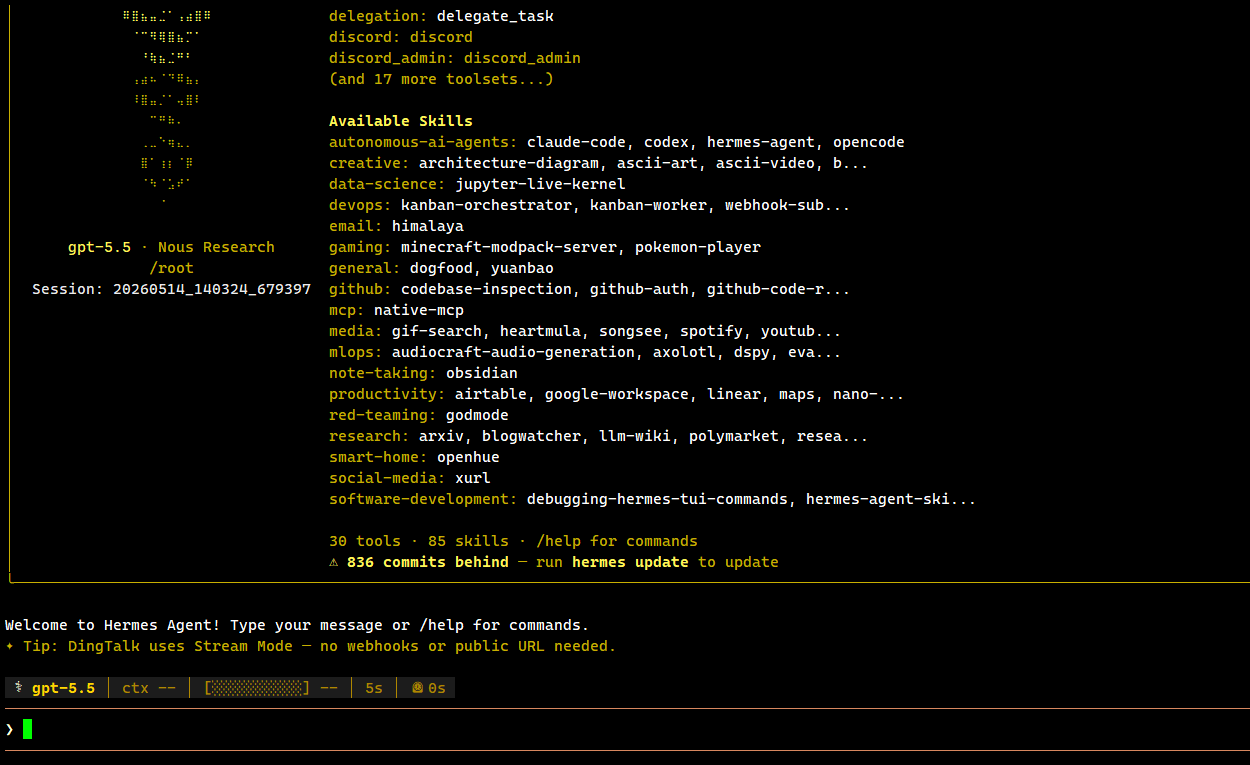Viewport: 1250px width, 765px height.
Task: Click 'dspy' in the mlops row
Action: point(752,352)
